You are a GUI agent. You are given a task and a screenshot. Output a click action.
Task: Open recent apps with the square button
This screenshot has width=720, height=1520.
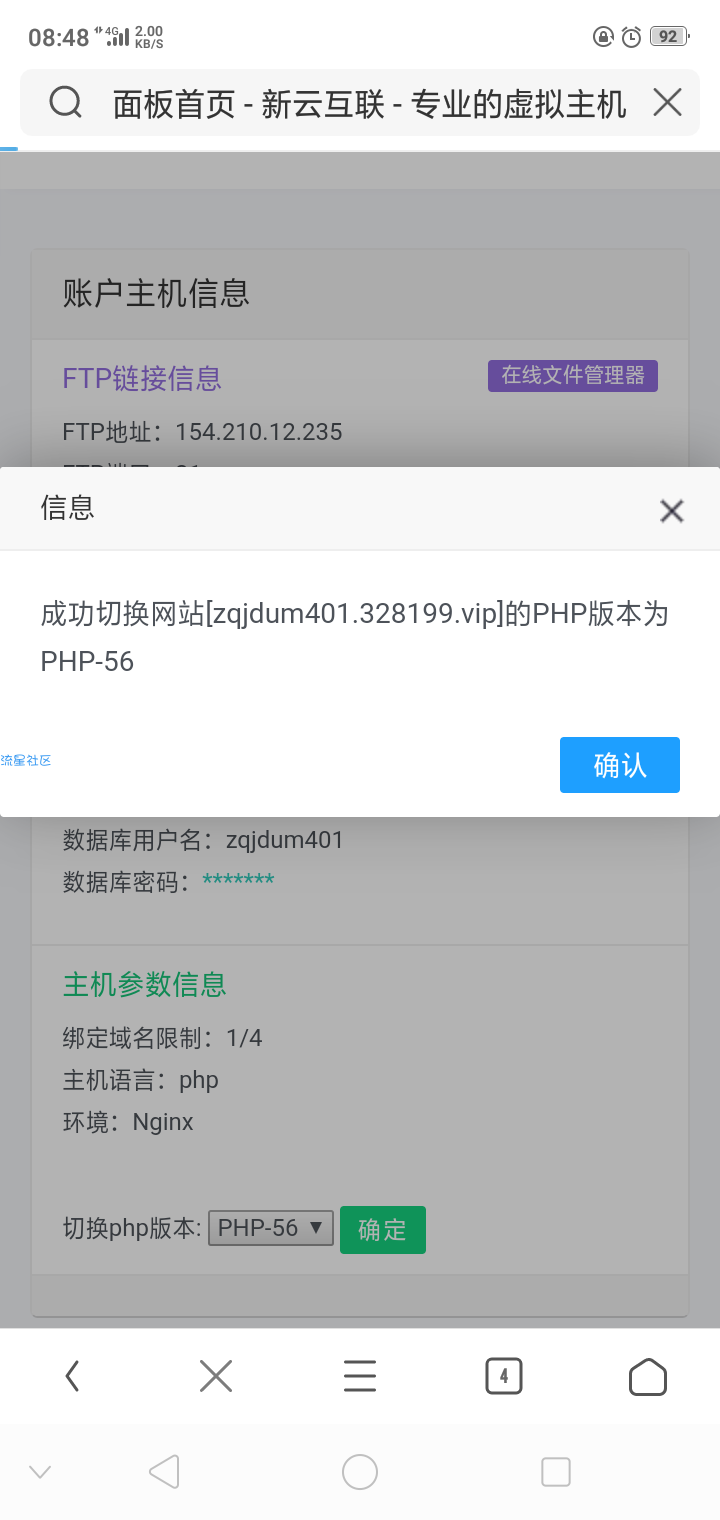click(556, 1471)
